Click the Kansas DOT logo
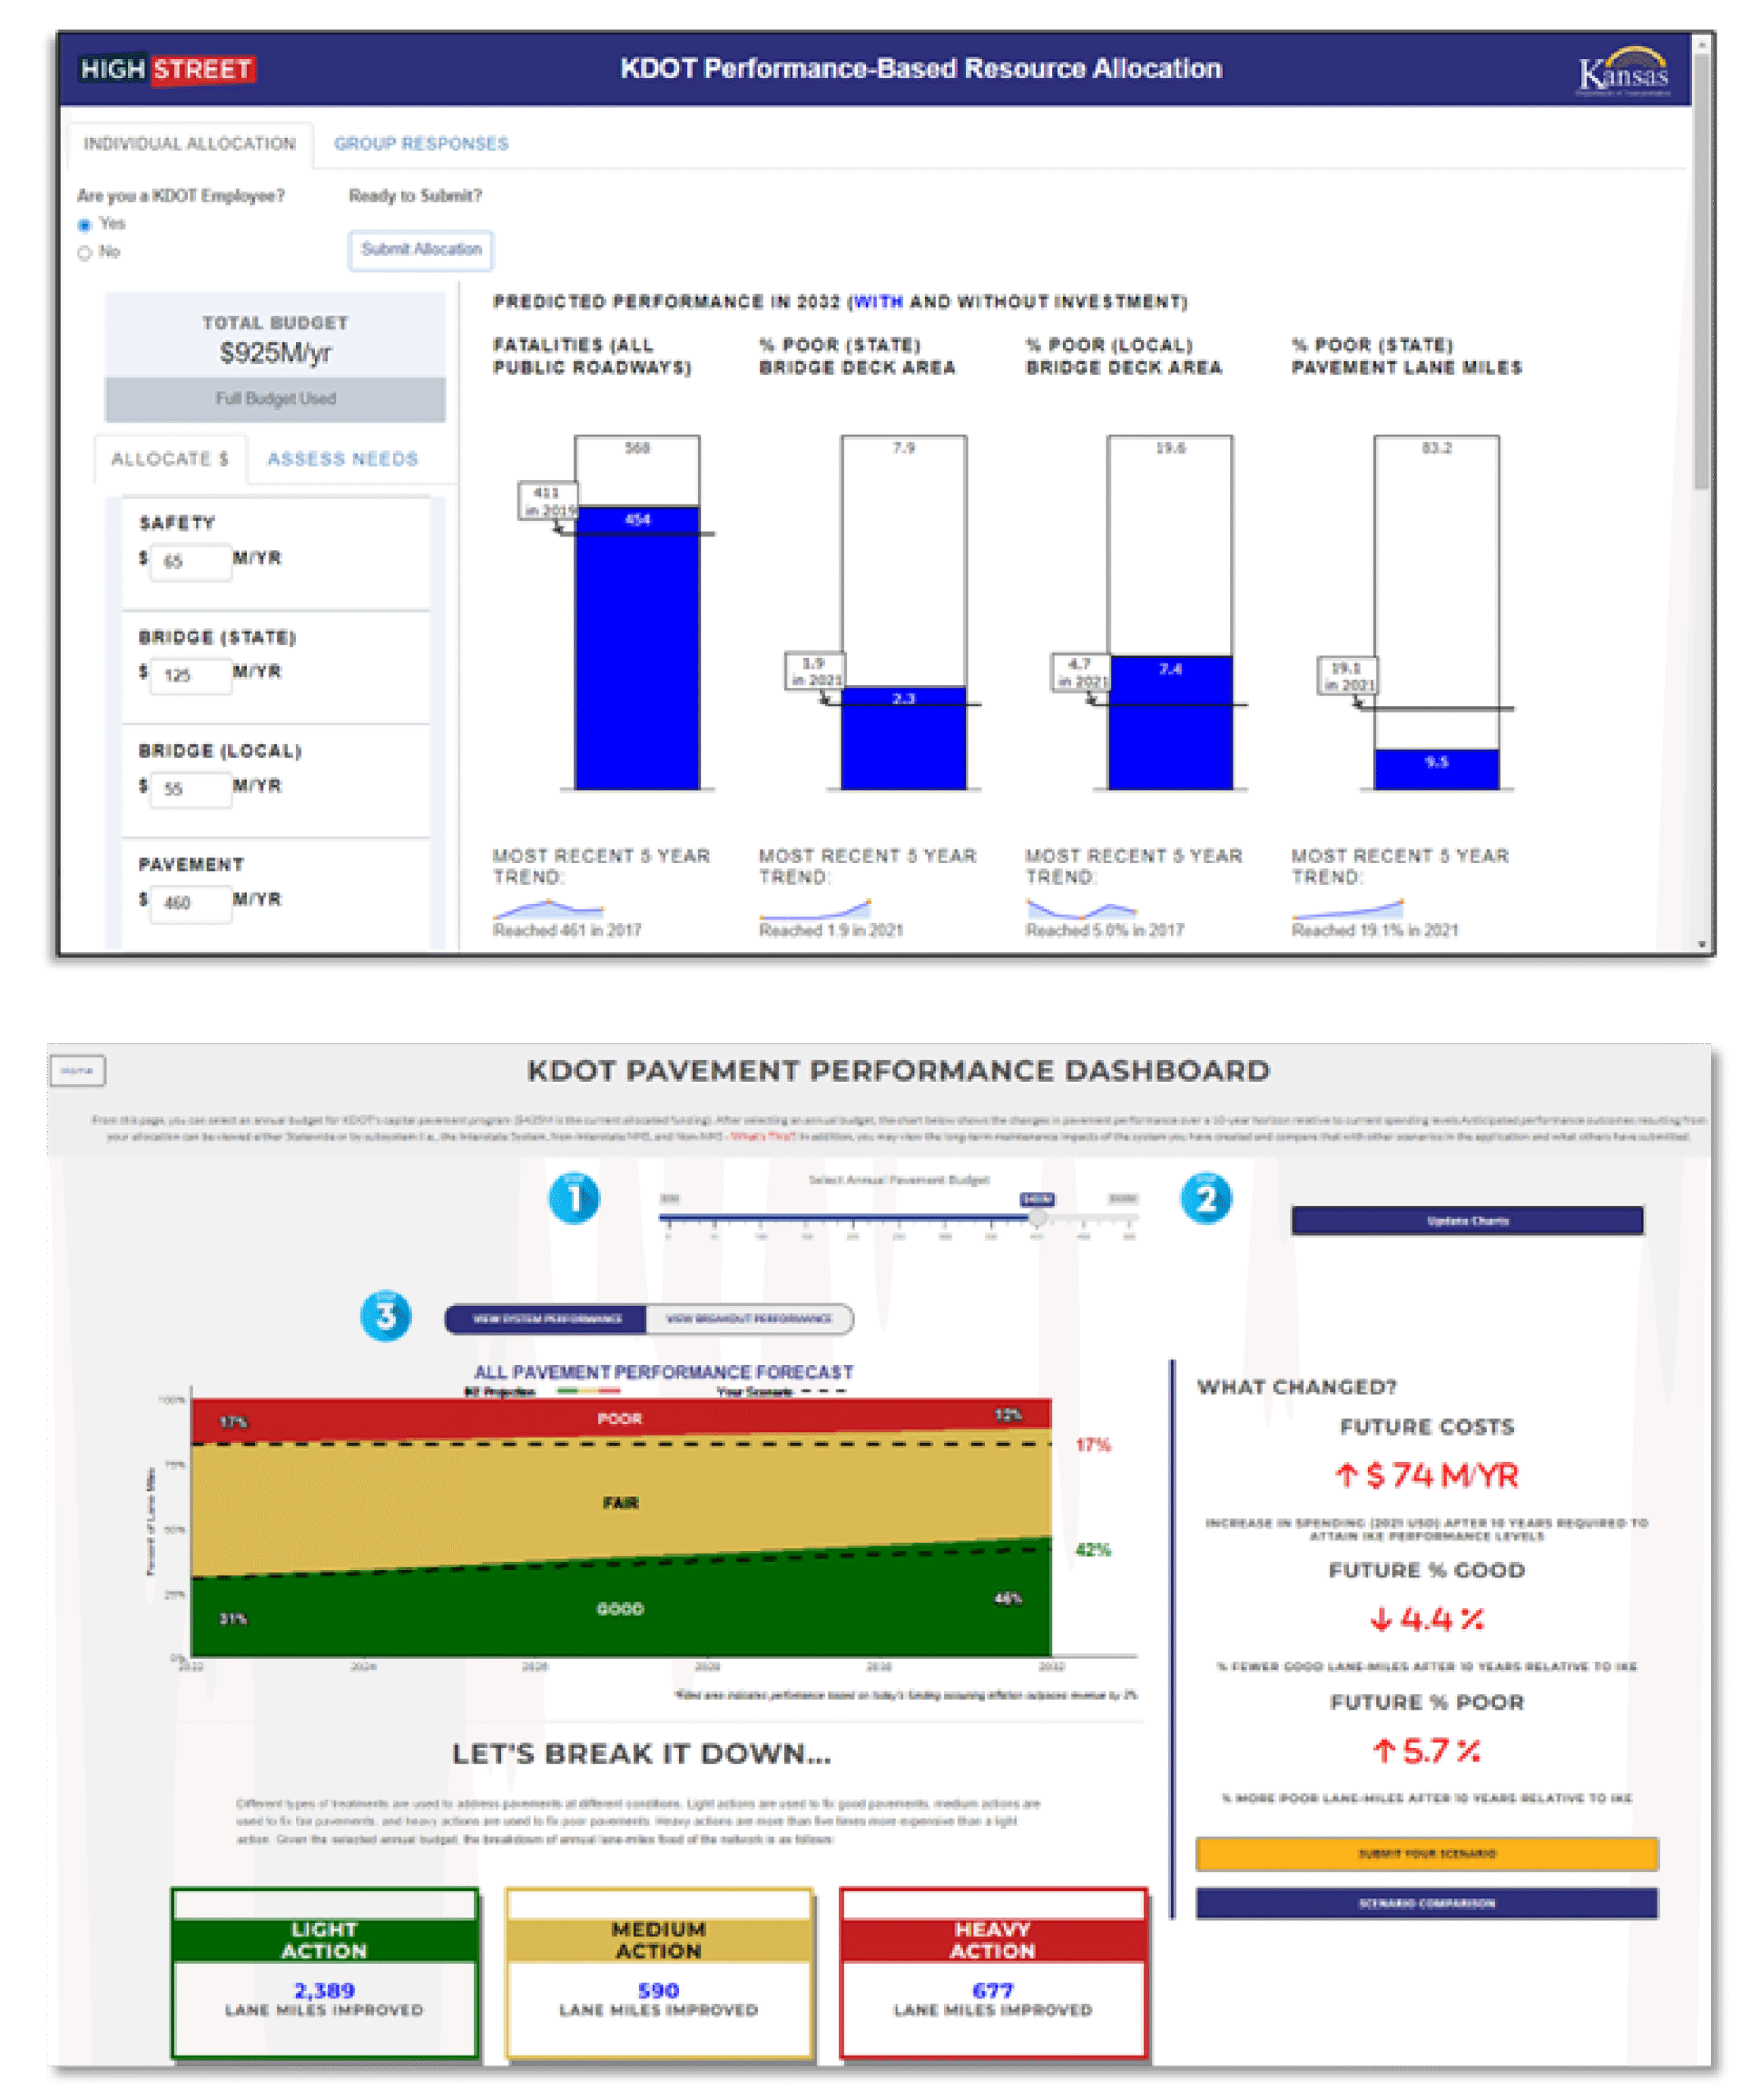The width and height of the screenshot is (1751, 2100). point(1623,73)
